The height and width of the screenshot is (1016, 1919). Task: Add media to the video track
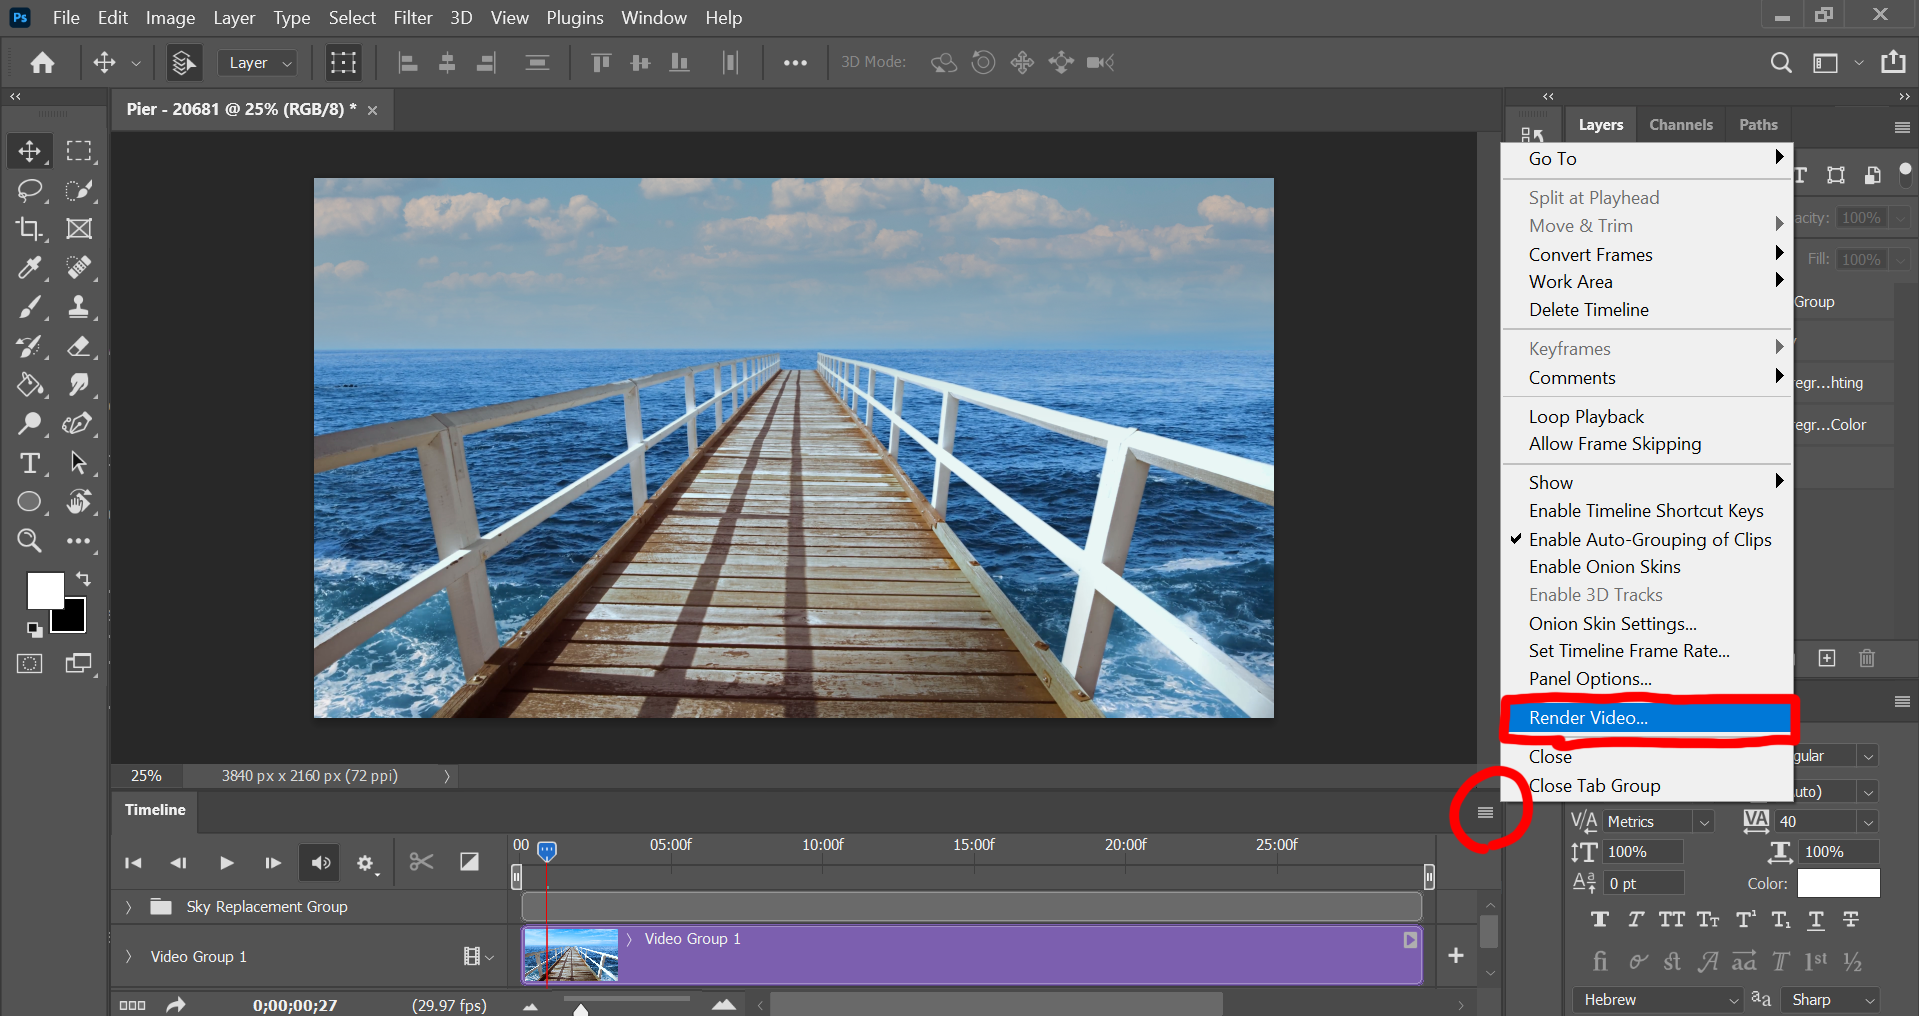pos(1456,956)
